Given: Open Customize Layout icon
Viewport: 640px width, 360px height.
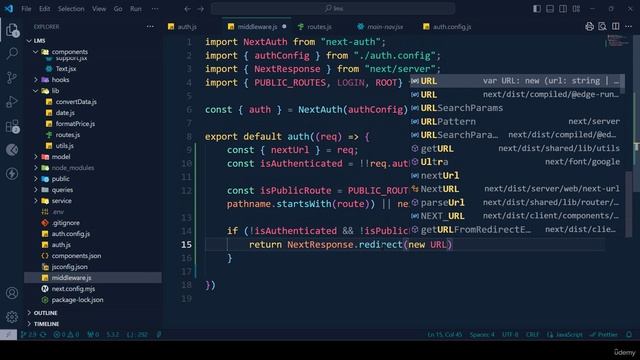Looking at the screenshot, I should 576,9.
